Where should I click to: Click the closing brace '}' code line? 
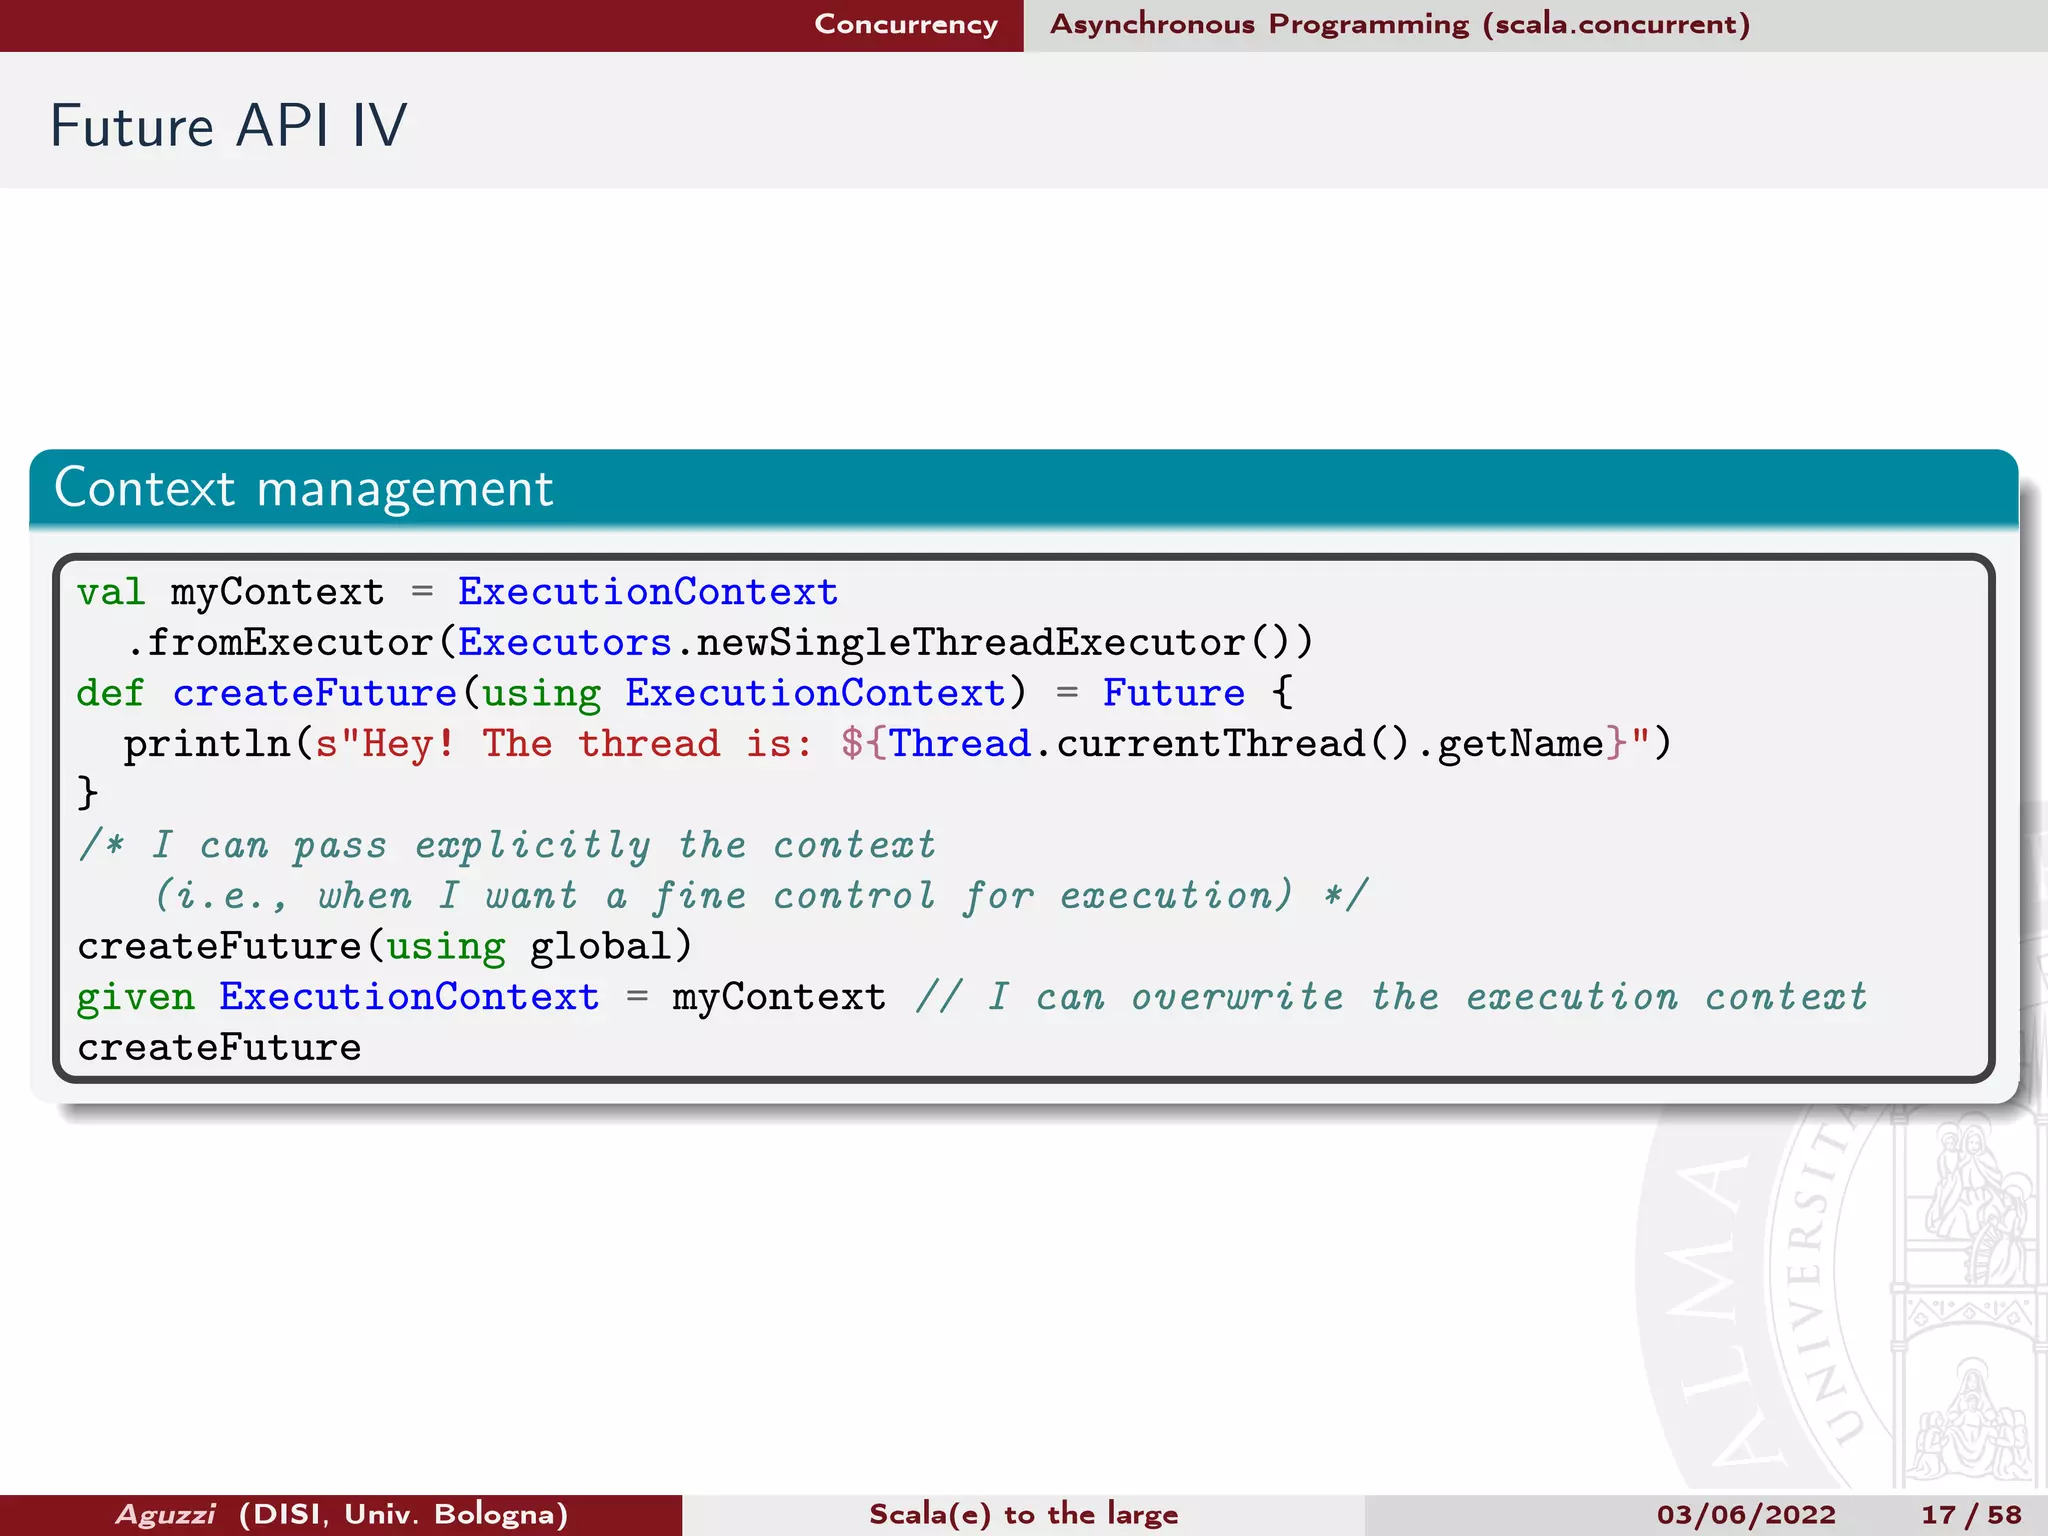[88, 793]
